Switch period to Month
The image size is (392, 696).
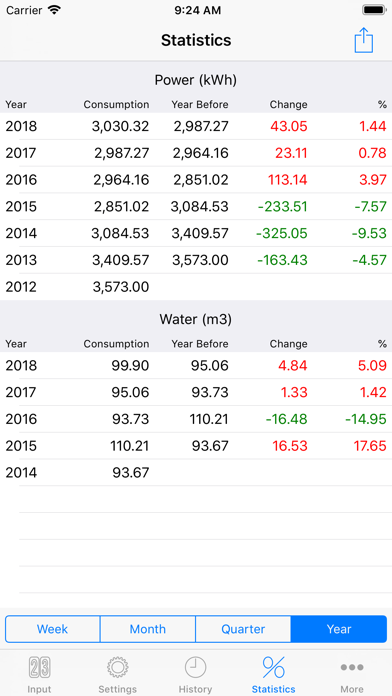[x=148, y=629]
